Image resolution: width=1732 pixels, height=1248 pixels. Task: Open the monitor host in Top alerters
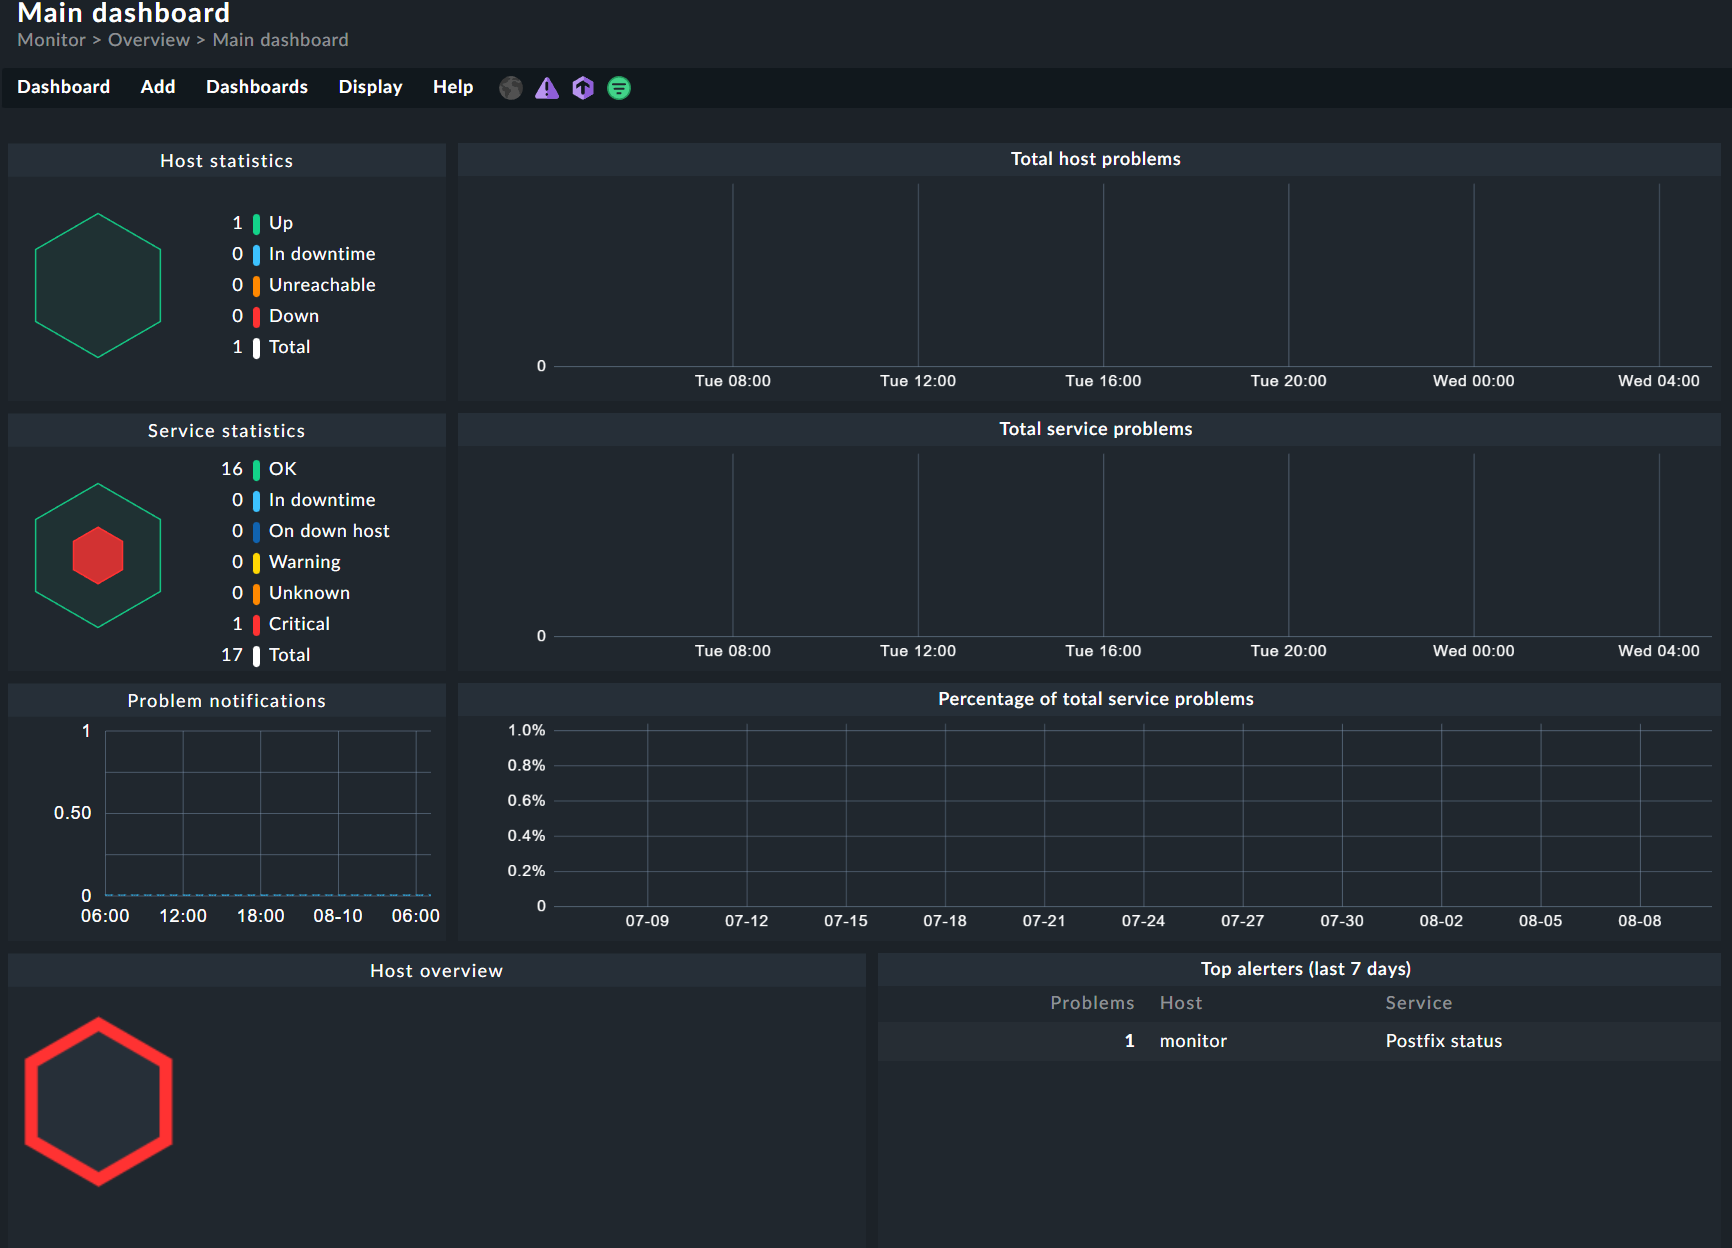click(1193, 1041)
